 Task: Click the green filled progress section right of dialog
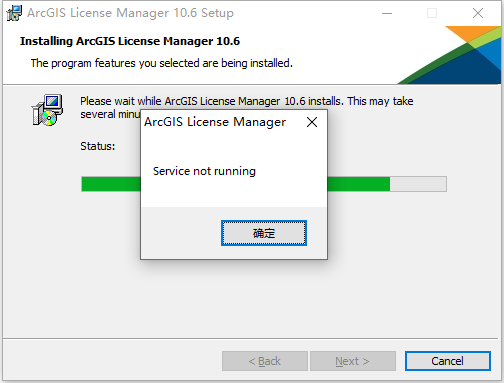point(359,184)
